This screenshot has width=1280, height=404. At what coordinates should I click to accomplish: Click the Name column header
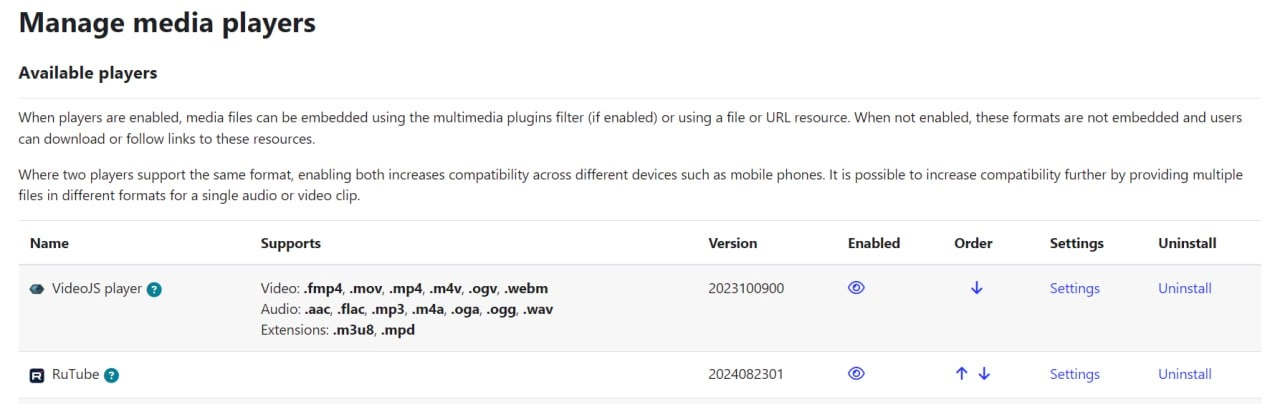49,243
